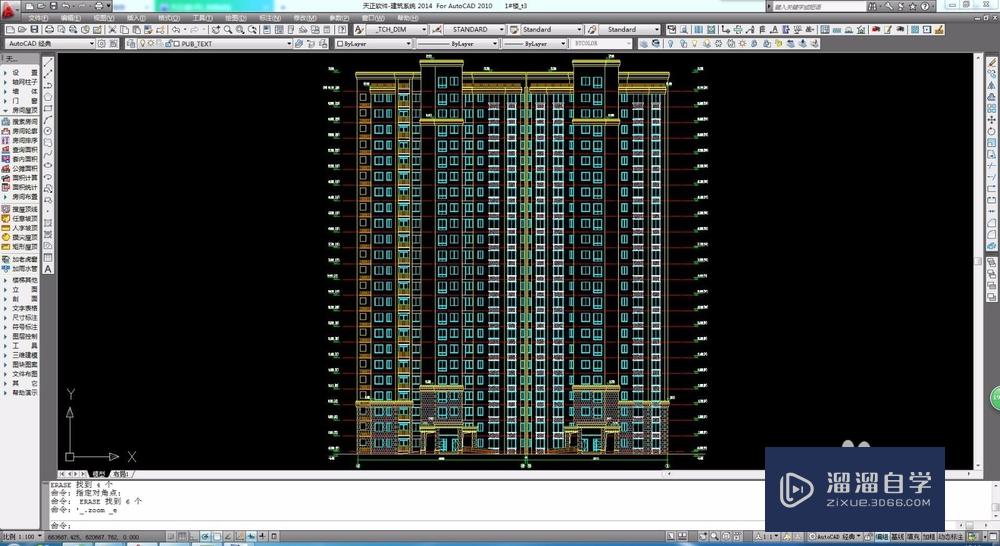Open Layer Properties Manager icon
Viewport: 1000px width, 546px height.
131,43
